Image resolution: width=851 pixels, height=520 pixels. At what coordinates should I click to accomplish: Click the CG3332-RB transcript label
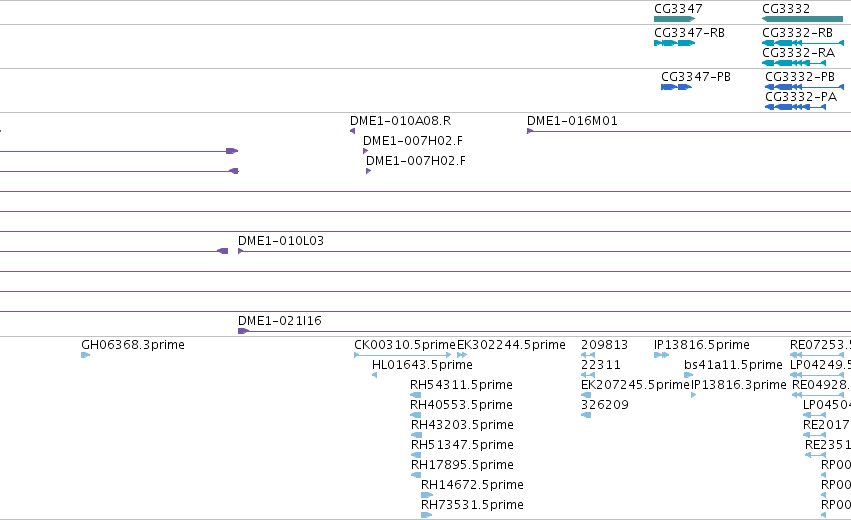[x=797, y=33]
